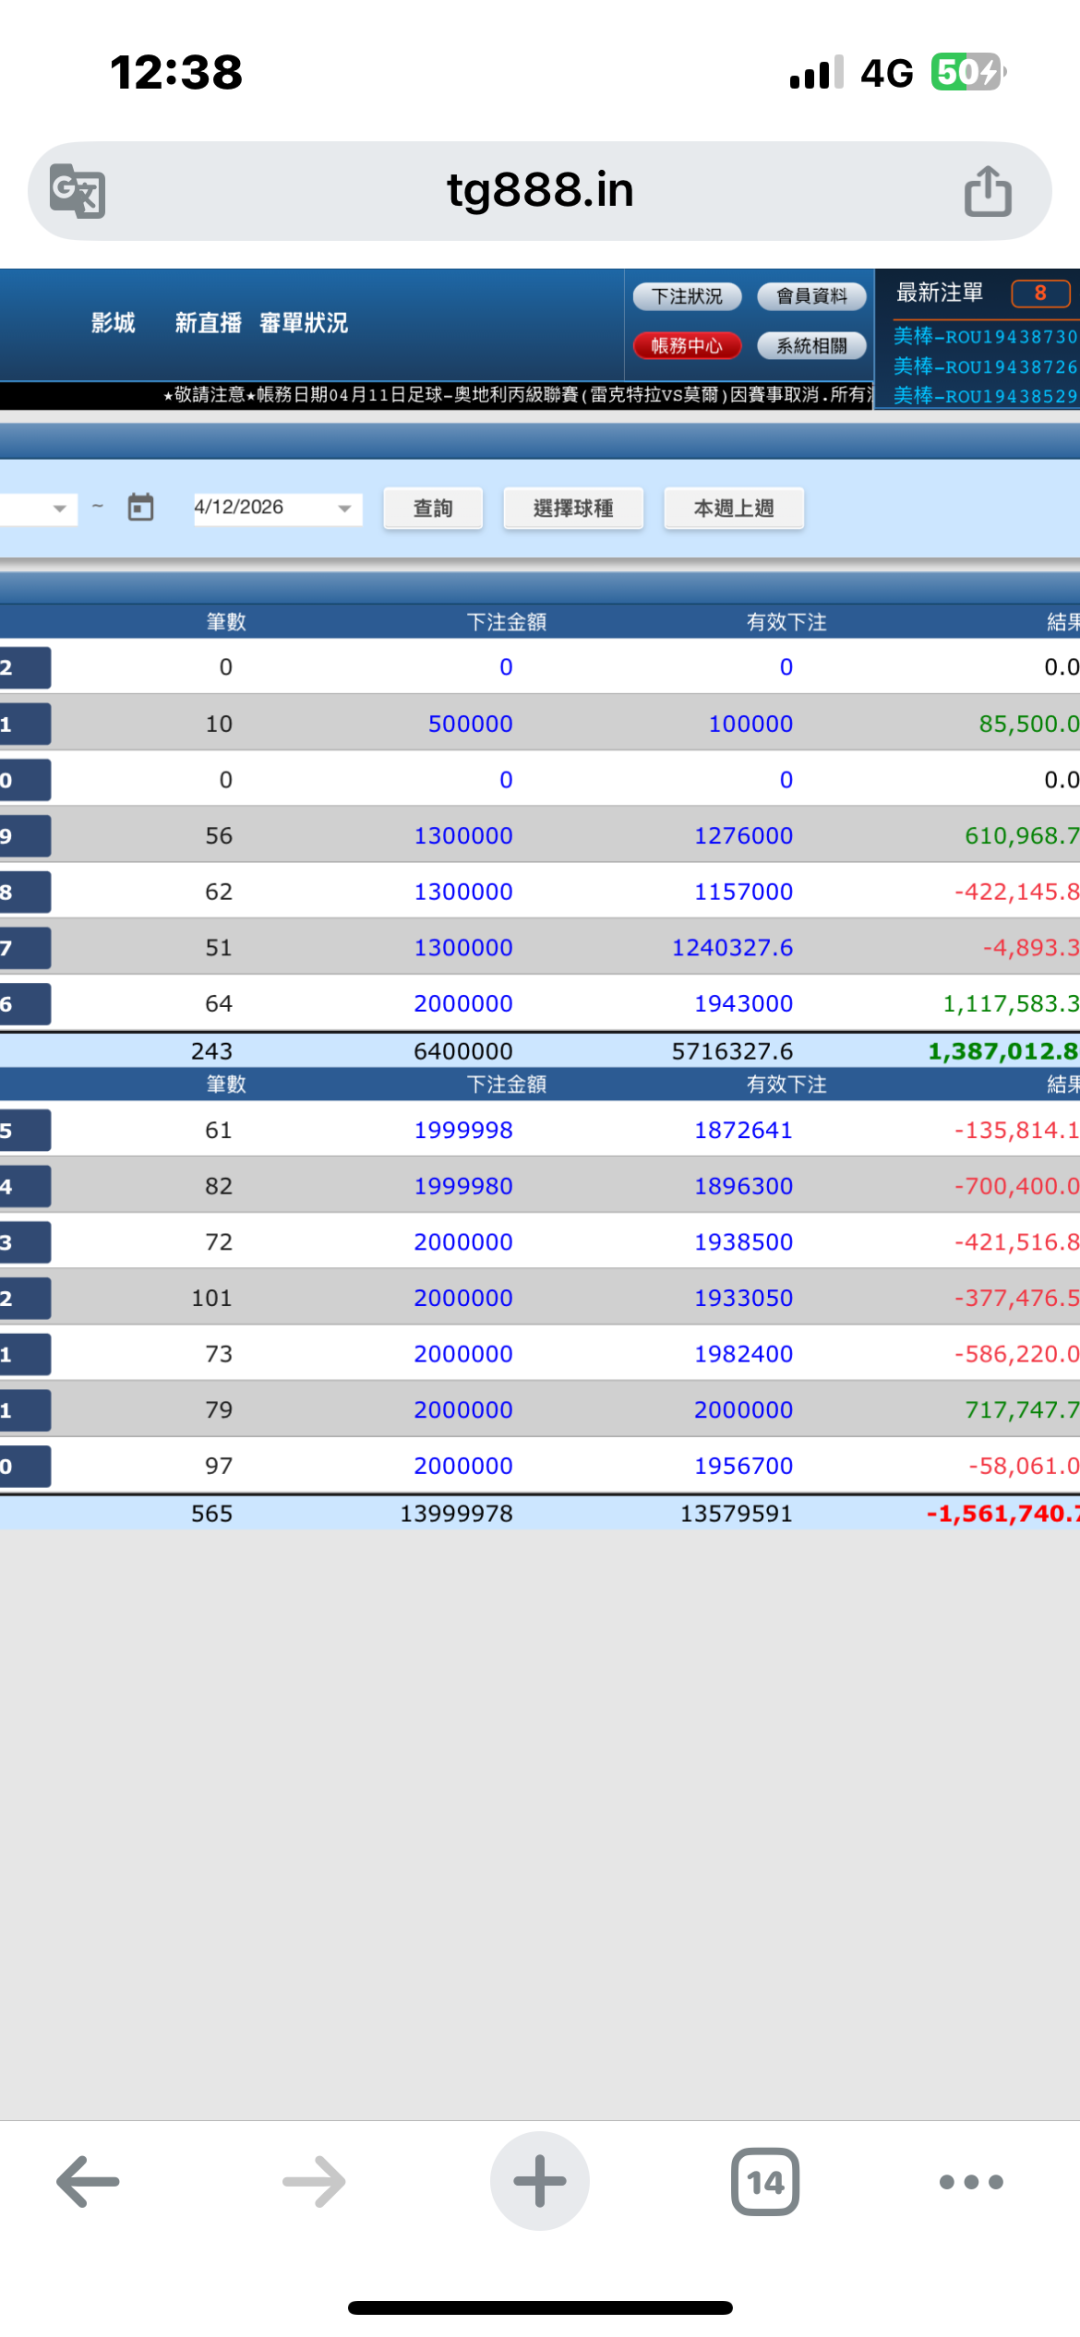This screenshot has width=1080, height=2337.
Task: Open valid bet 1943000 link
Action: point(743,1004)
